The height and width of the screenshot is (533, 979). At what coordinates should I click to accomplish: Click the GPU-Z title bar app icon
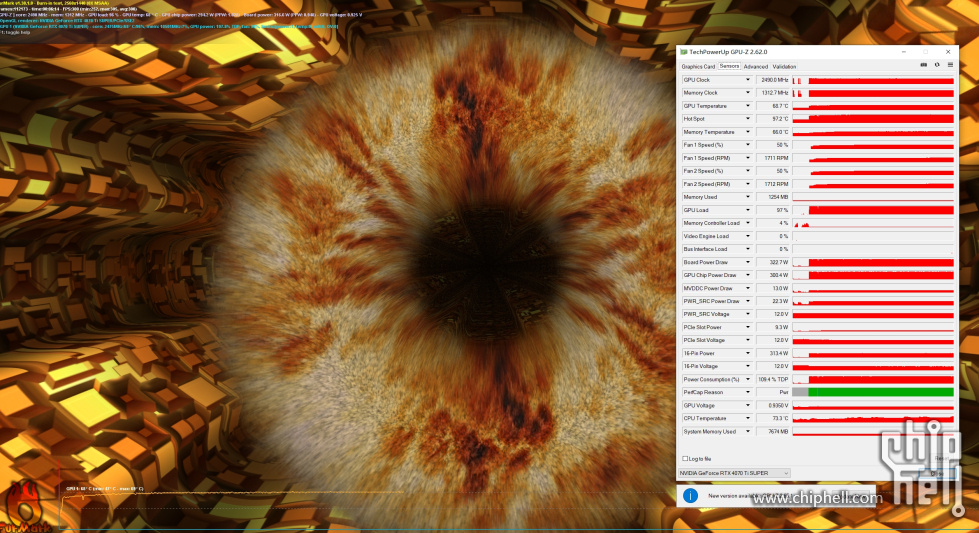click(684, 52)
